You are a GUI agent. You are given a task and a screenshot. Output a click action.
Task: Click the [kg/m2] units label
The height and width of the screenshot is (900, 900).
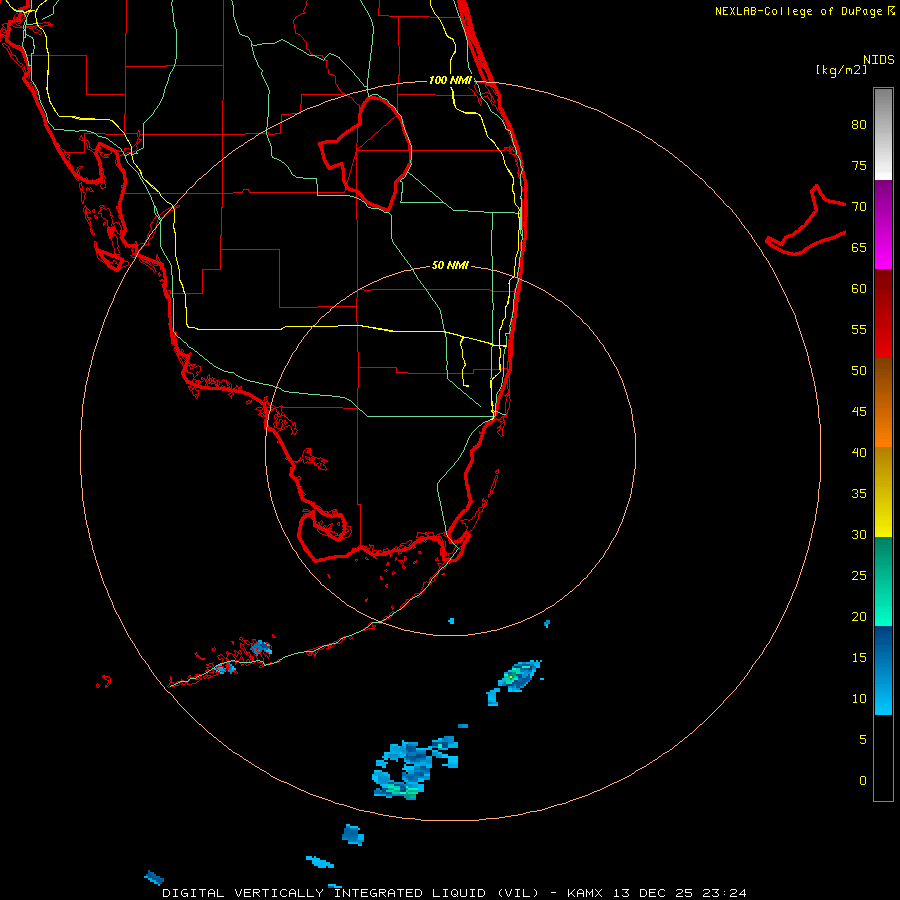[841, 70]
